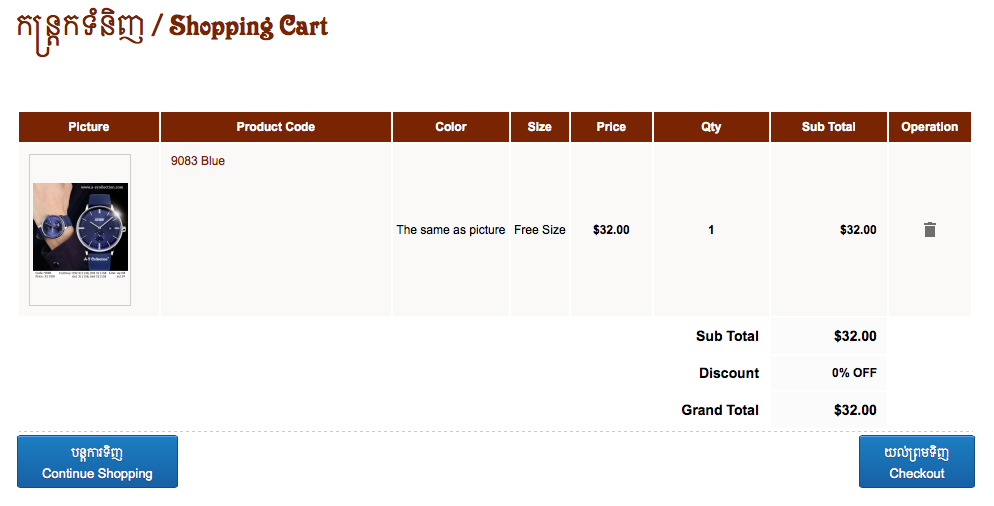Click The same as picture color cell
The width and height of the screenshot is (994, 506).
[x=451, y=230]
